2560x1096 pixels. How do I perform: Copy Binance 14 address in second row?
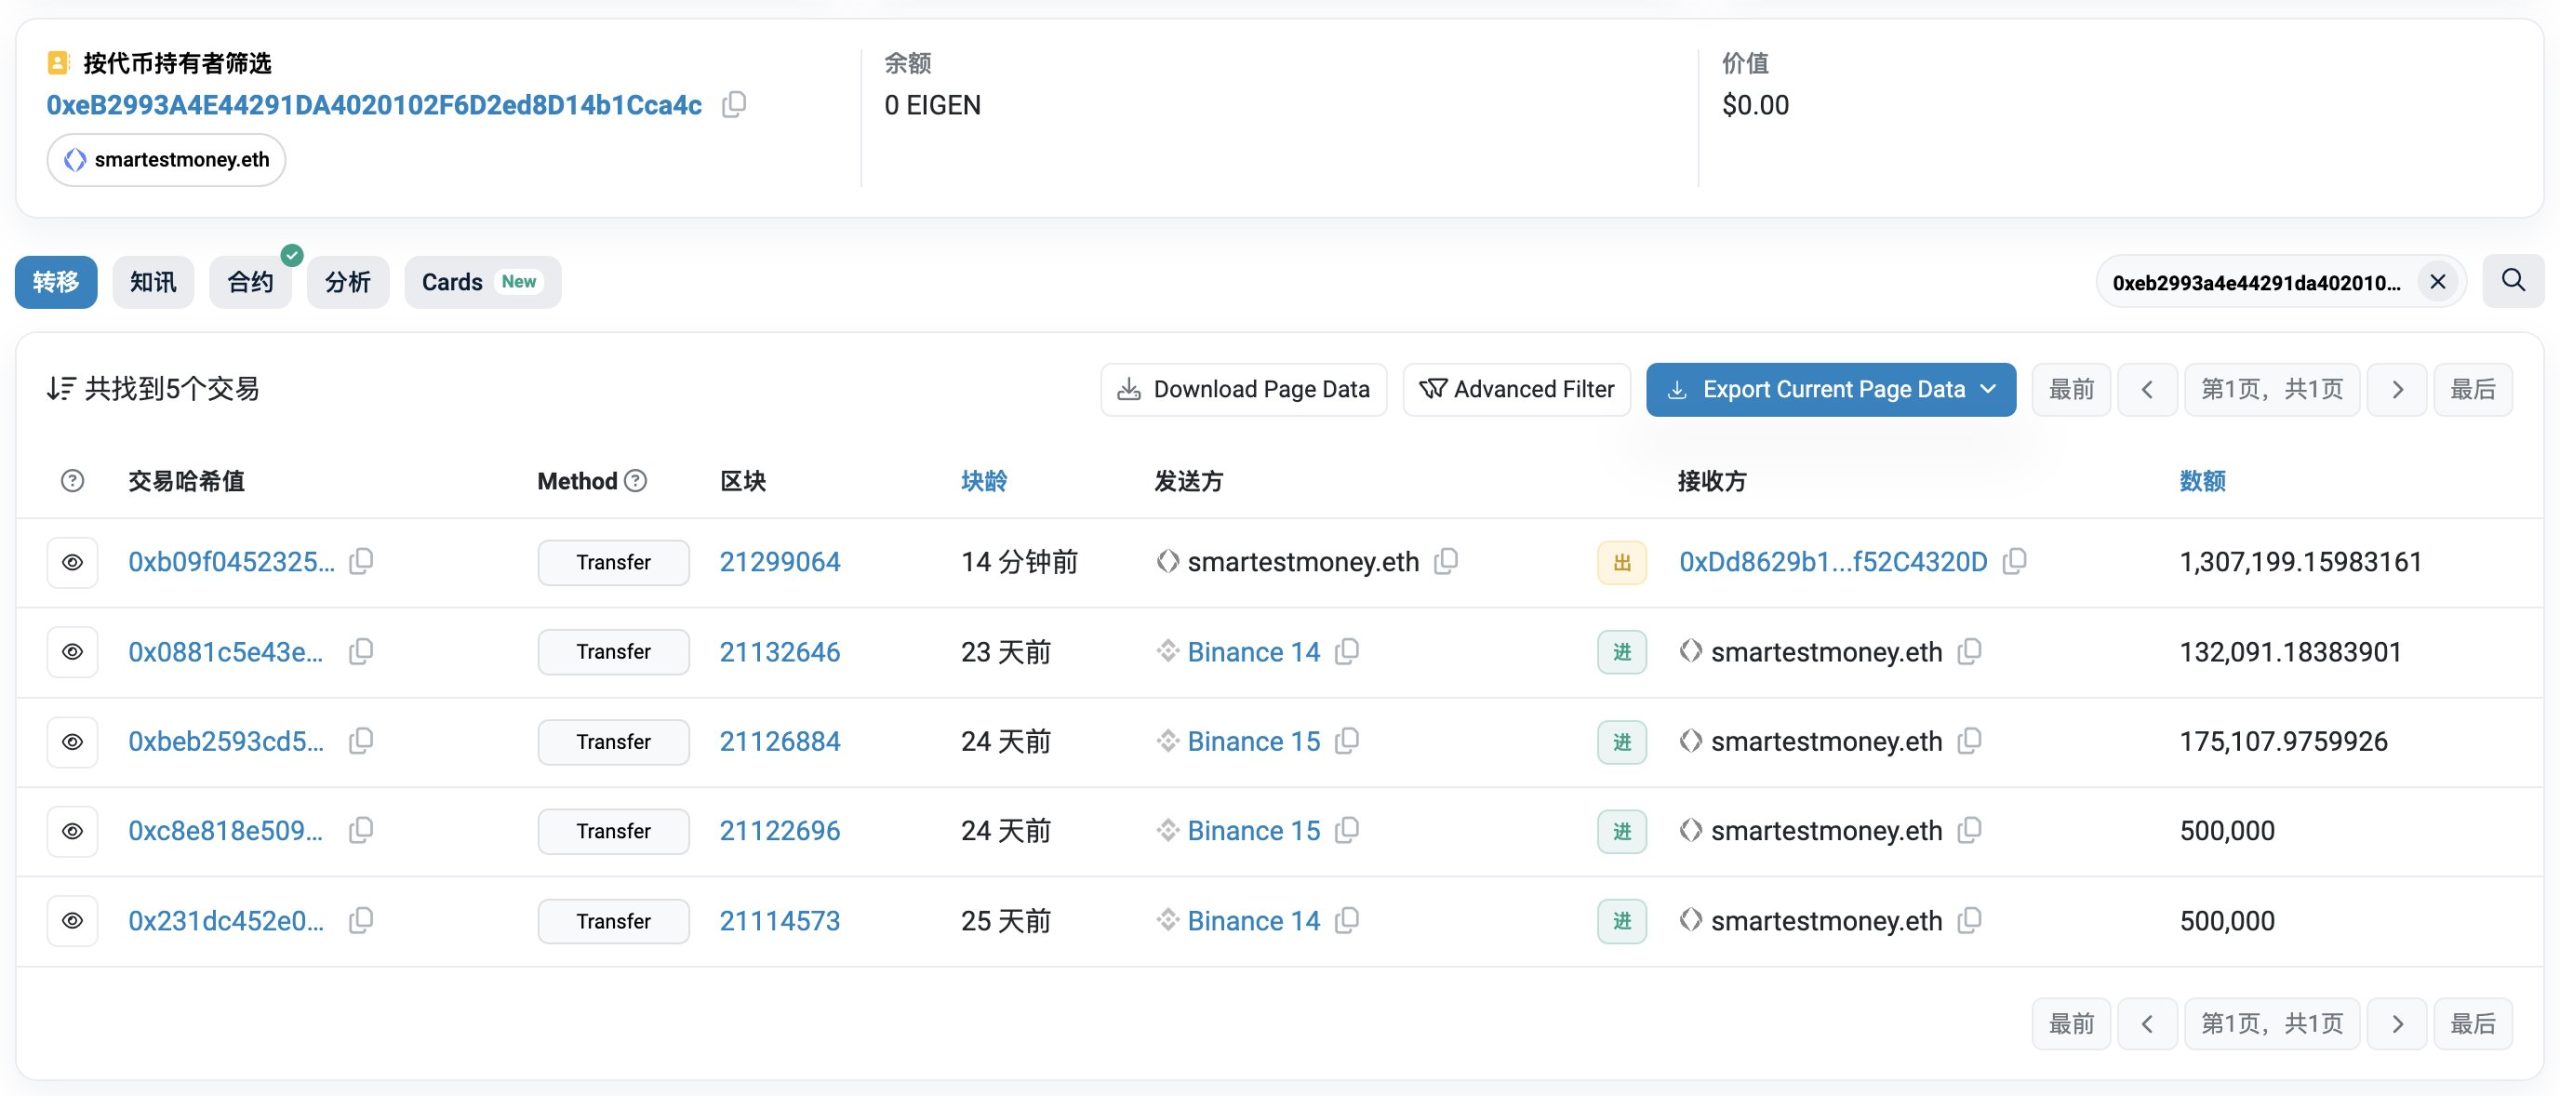click(1347, 651)
